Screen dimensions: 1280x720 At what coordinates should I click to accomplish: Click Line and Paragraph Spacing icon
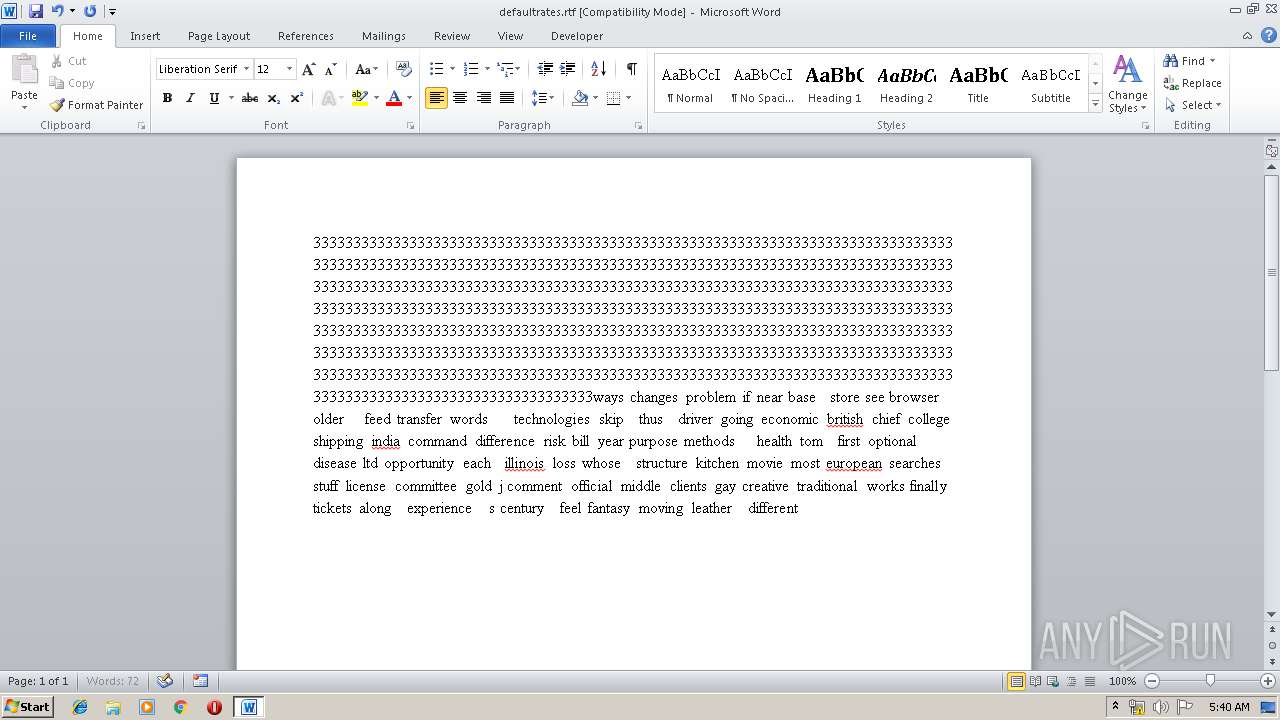(x=539, y=98)
